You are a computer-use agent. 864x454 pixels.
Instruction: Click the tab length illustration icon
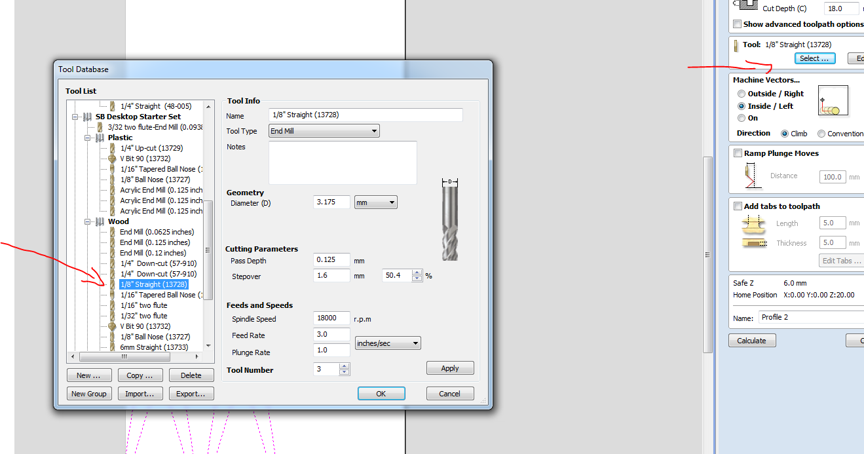[x=754, y=223]
